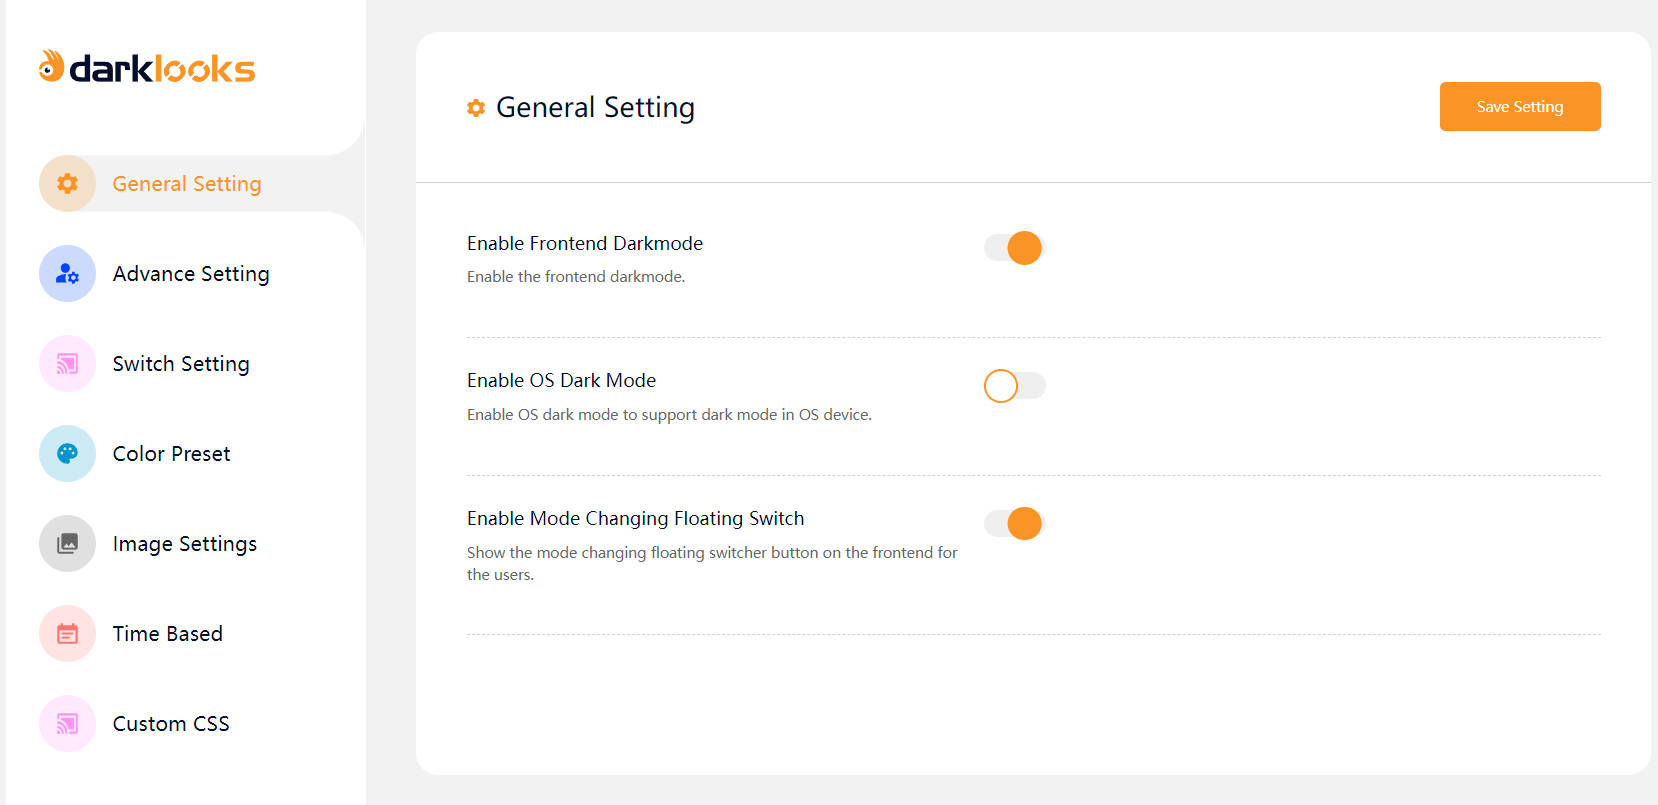The image size is (1658, 805).
Task: Disable the Enable Frontend Darkmode toggle
Action: (1014, 248)
